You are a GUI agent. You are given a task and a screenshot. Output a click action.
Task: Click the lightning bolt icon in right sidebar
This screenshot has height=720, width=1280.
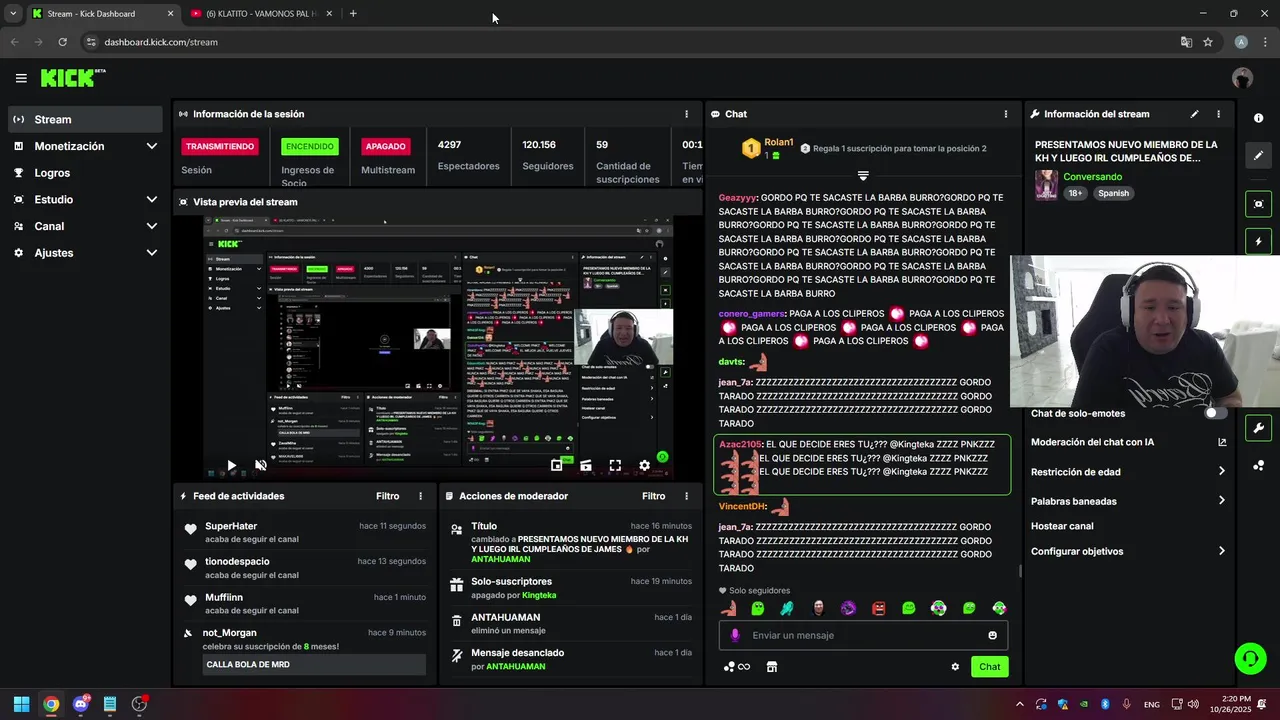(x=1258, y=241)
